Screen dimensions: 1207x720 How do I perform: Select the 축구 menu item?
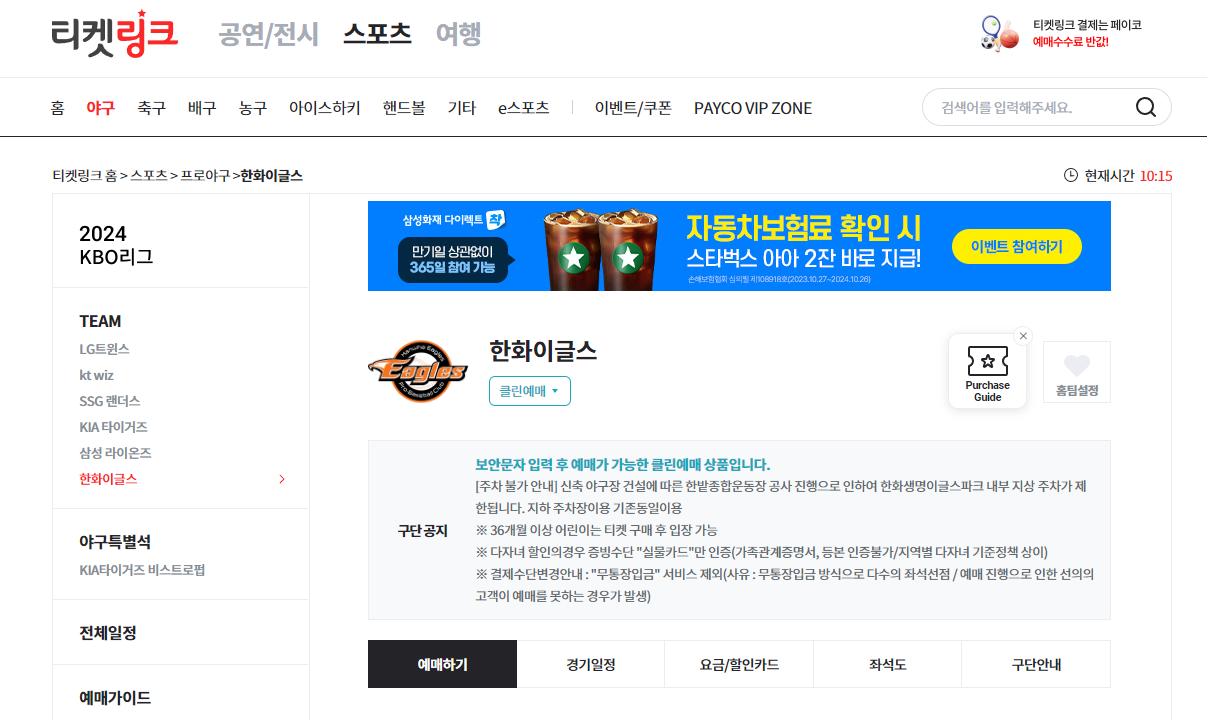(152, 108)
